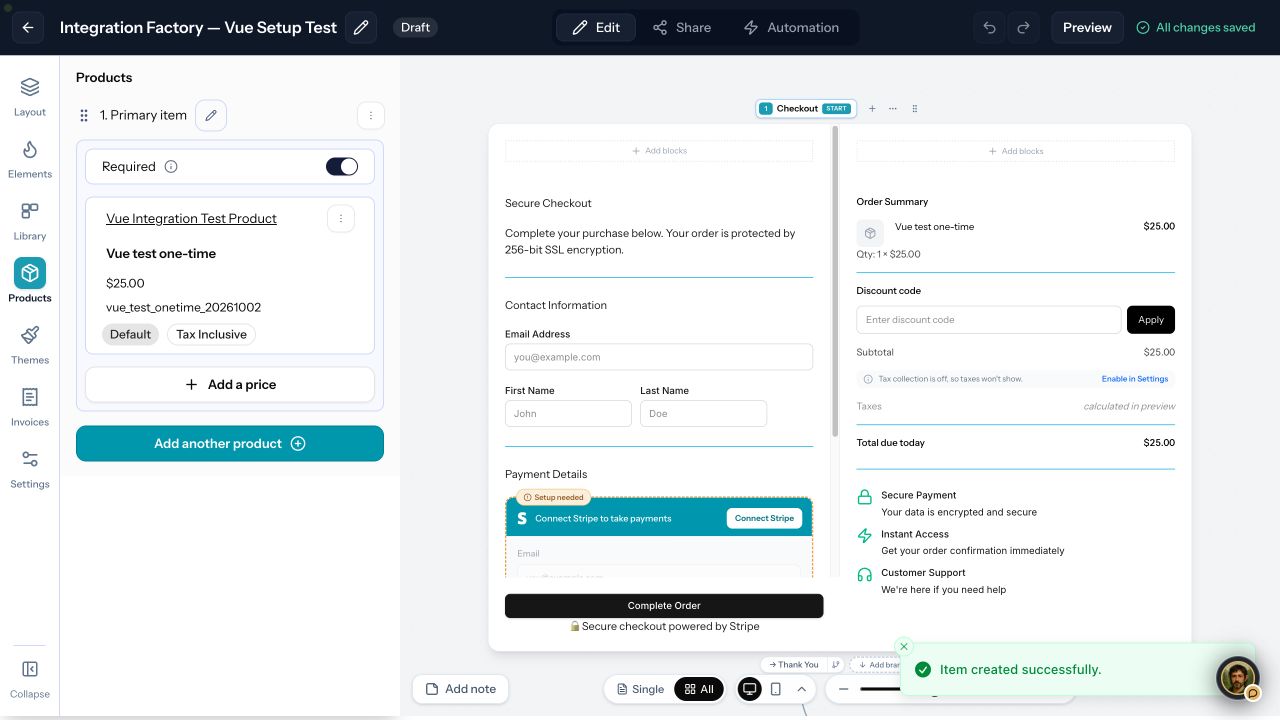Undo the last change
Image resolution: width=1280 pixels, height=720 pixels.
point(990,28)
